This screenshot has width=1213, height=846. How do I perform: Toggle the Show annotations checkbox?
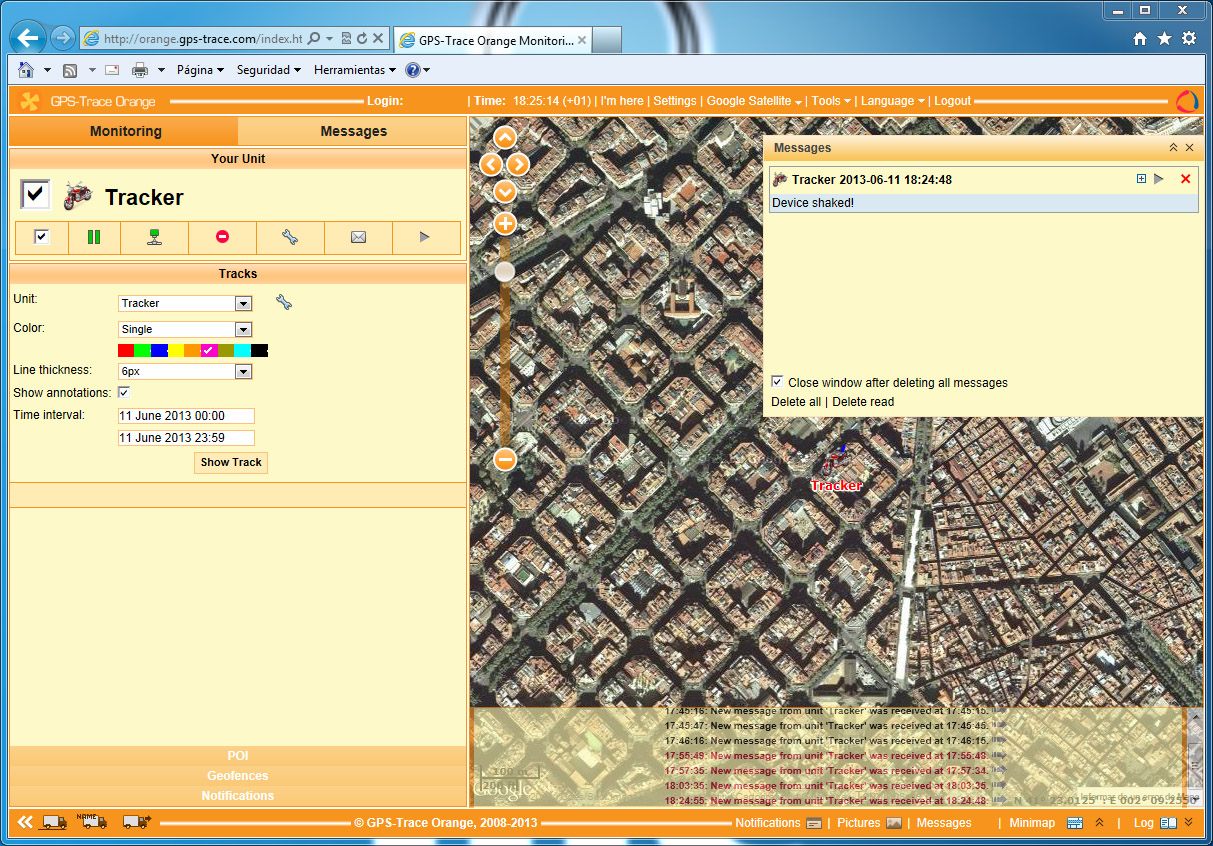[124, 392]
